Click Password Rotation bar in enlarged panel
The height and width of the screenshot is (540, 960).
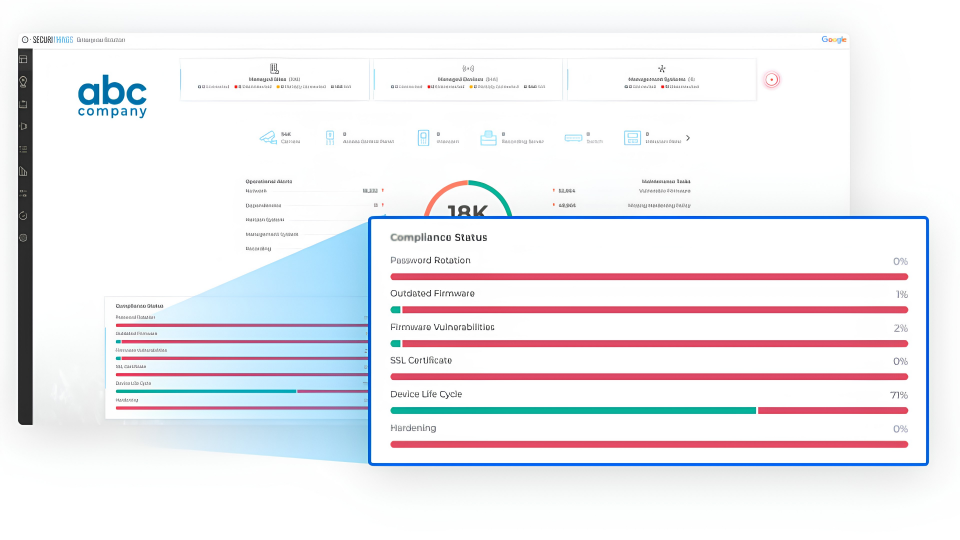pos(649,277)
